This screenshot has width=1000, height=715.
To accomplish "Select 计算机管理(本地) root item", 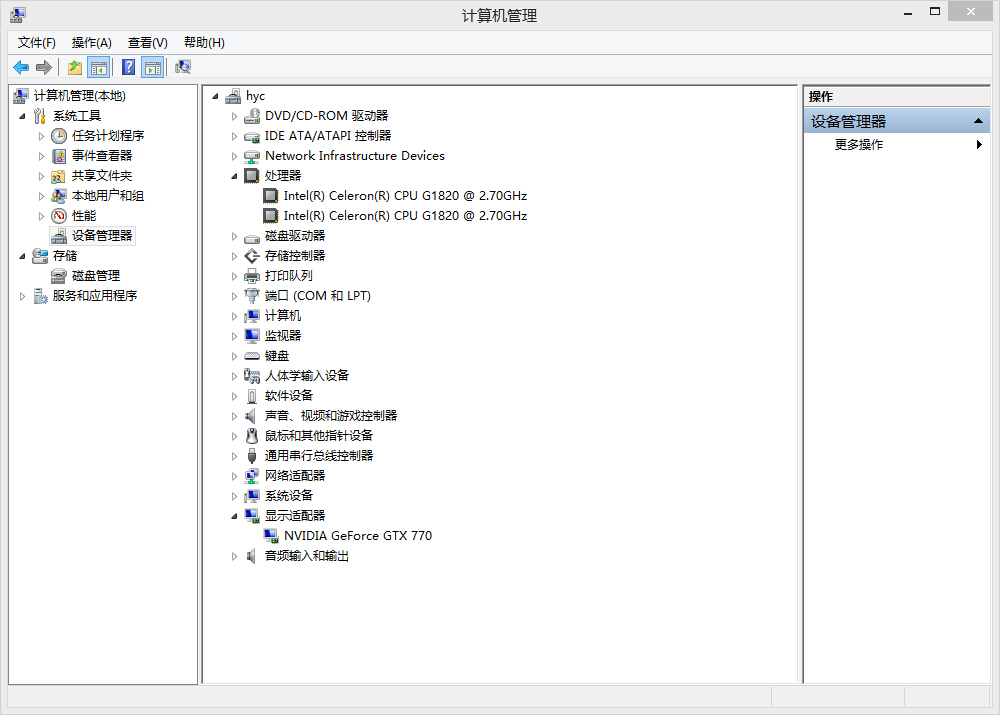I will (80, 96).
